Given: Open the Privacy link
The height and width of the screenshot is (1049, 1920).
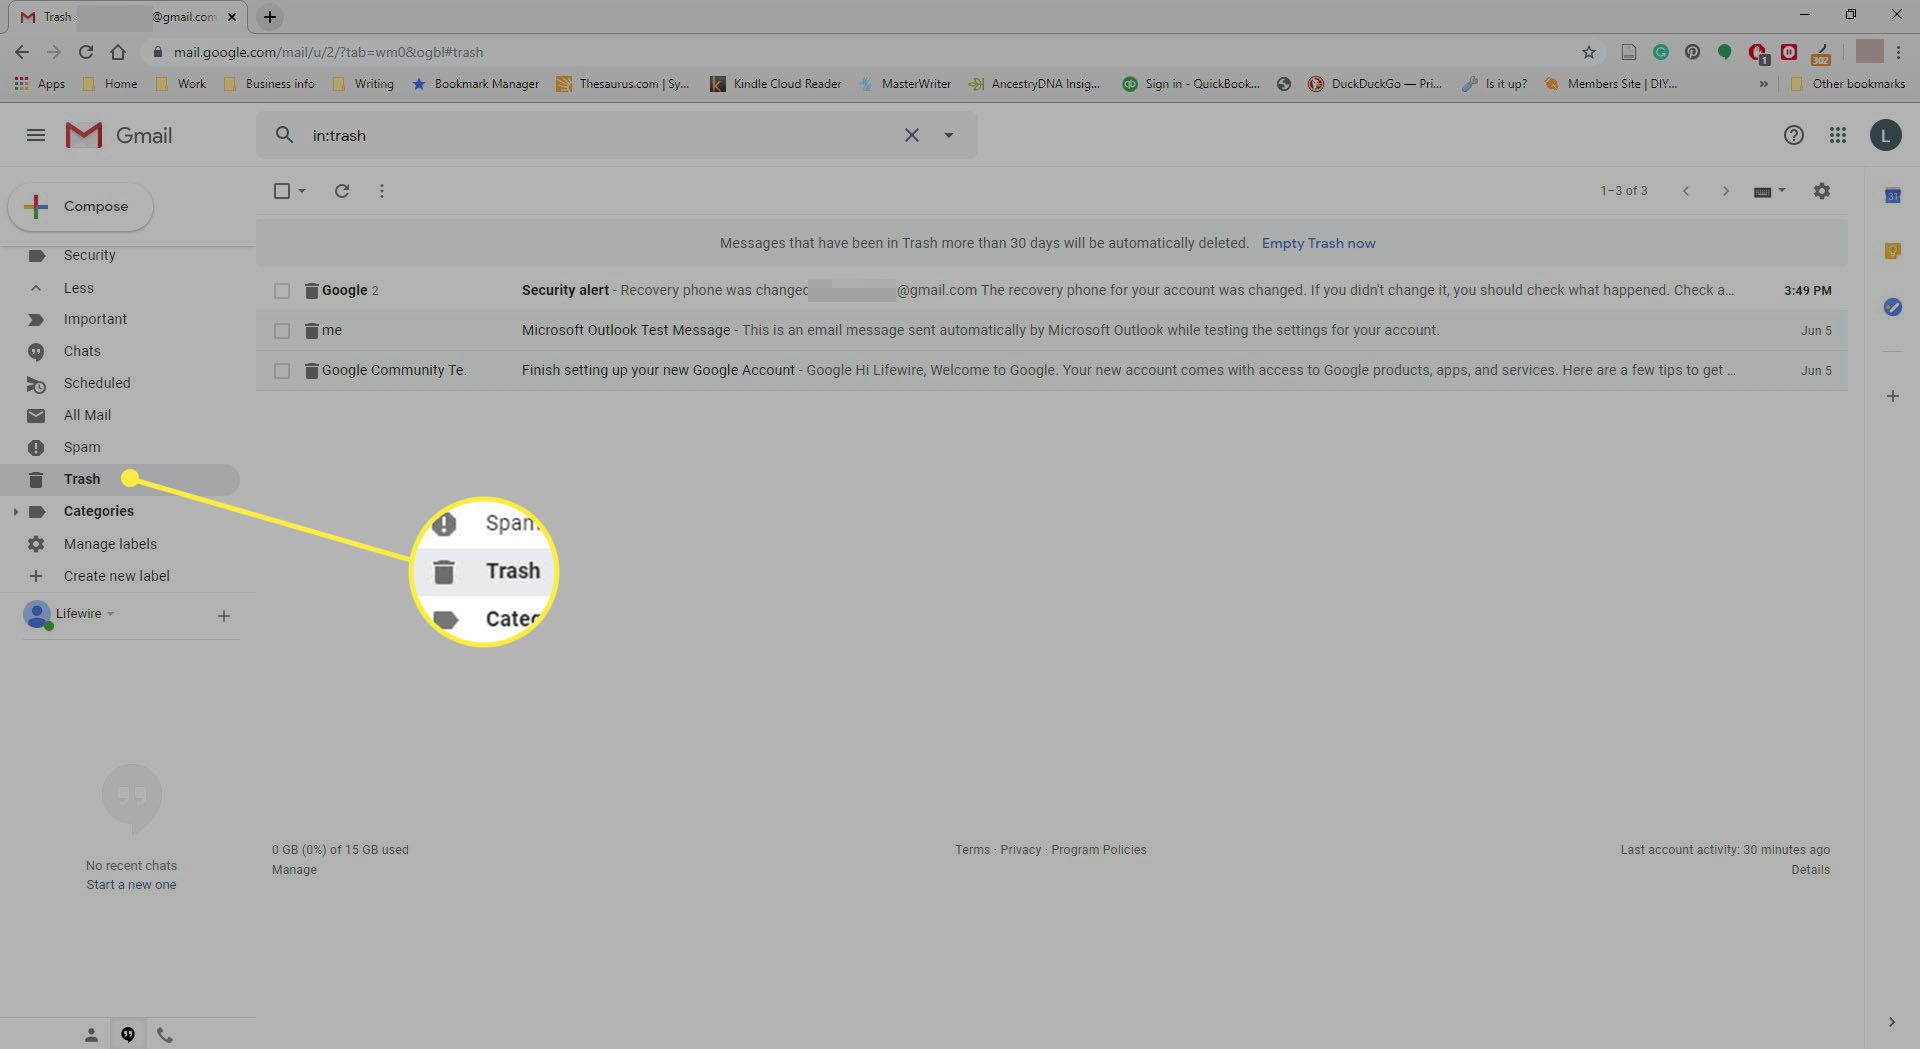Looking at the screenshot, I should point(1020,850).
